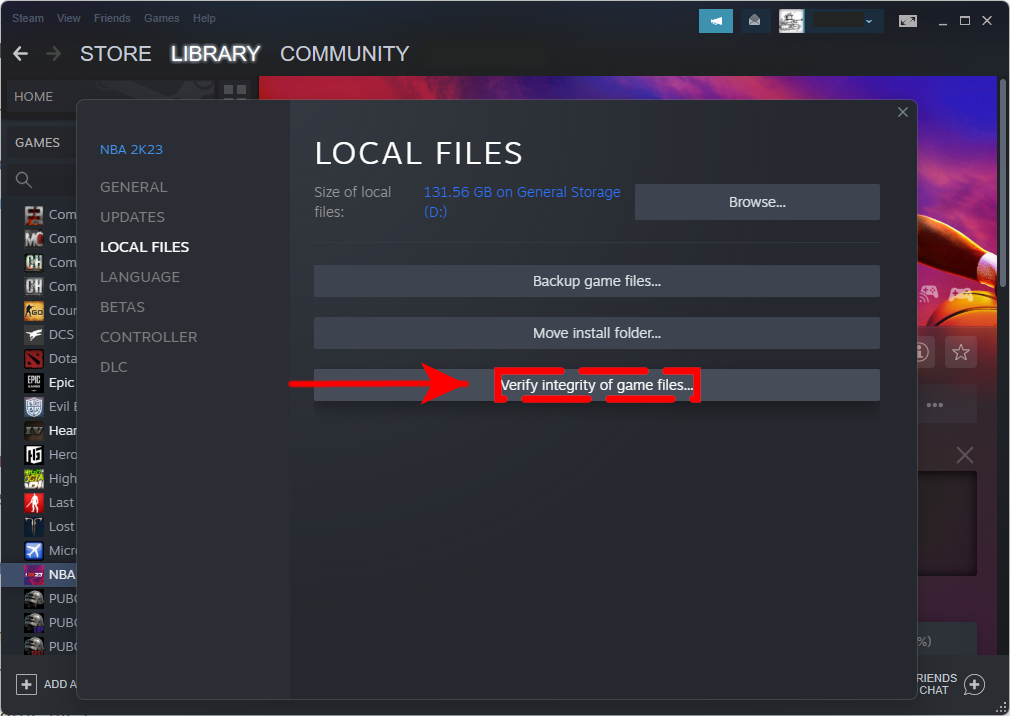Select the DCS game icon
This screenshot has height=716, width=1010.
pyautogui.click(x=33, y=335)
